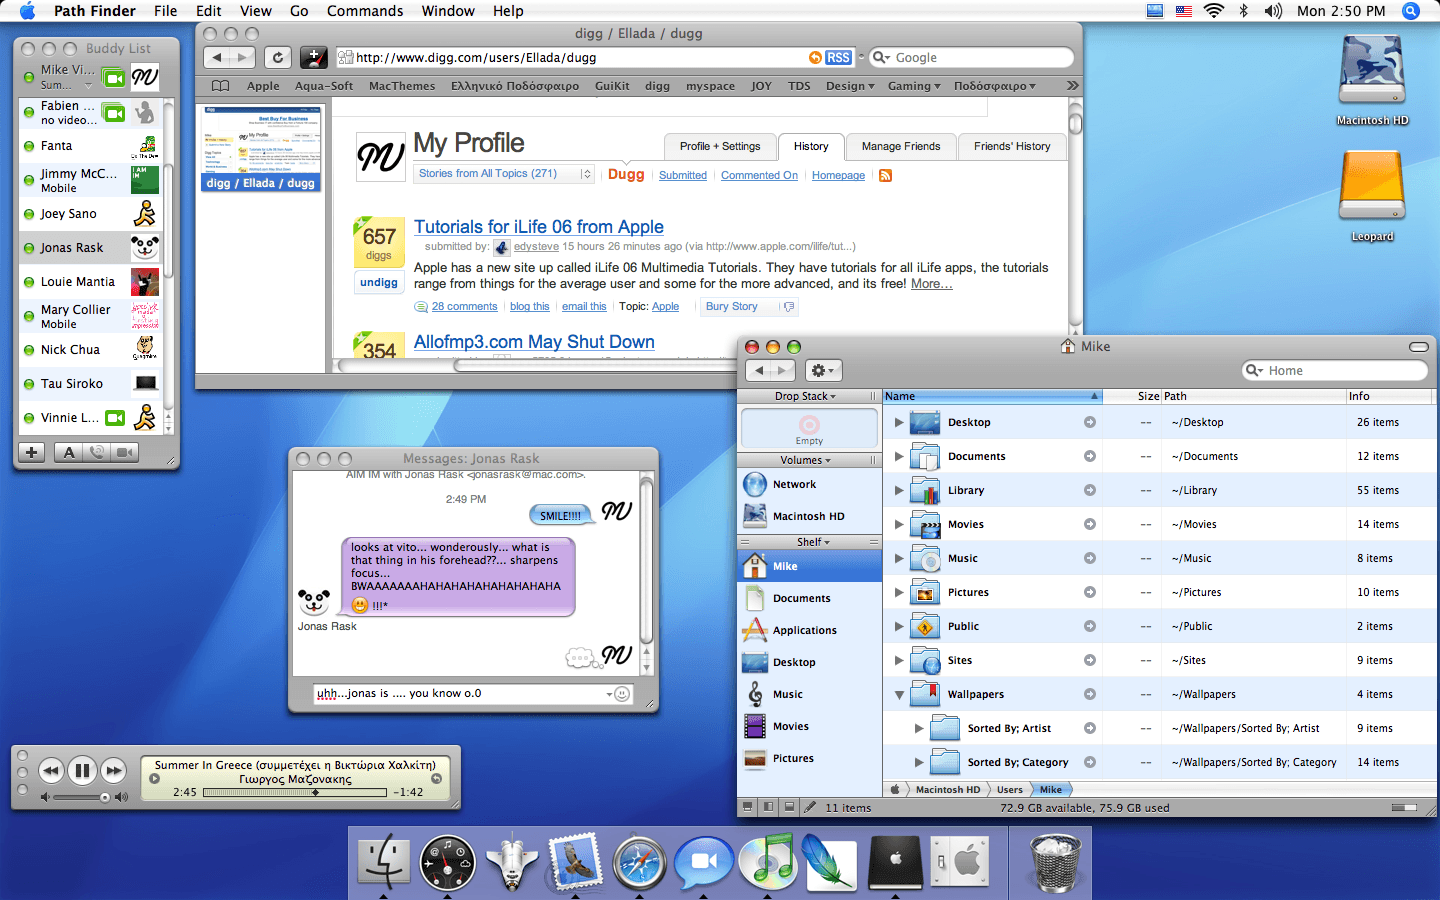Reload the page in the browser

(278, 58)
